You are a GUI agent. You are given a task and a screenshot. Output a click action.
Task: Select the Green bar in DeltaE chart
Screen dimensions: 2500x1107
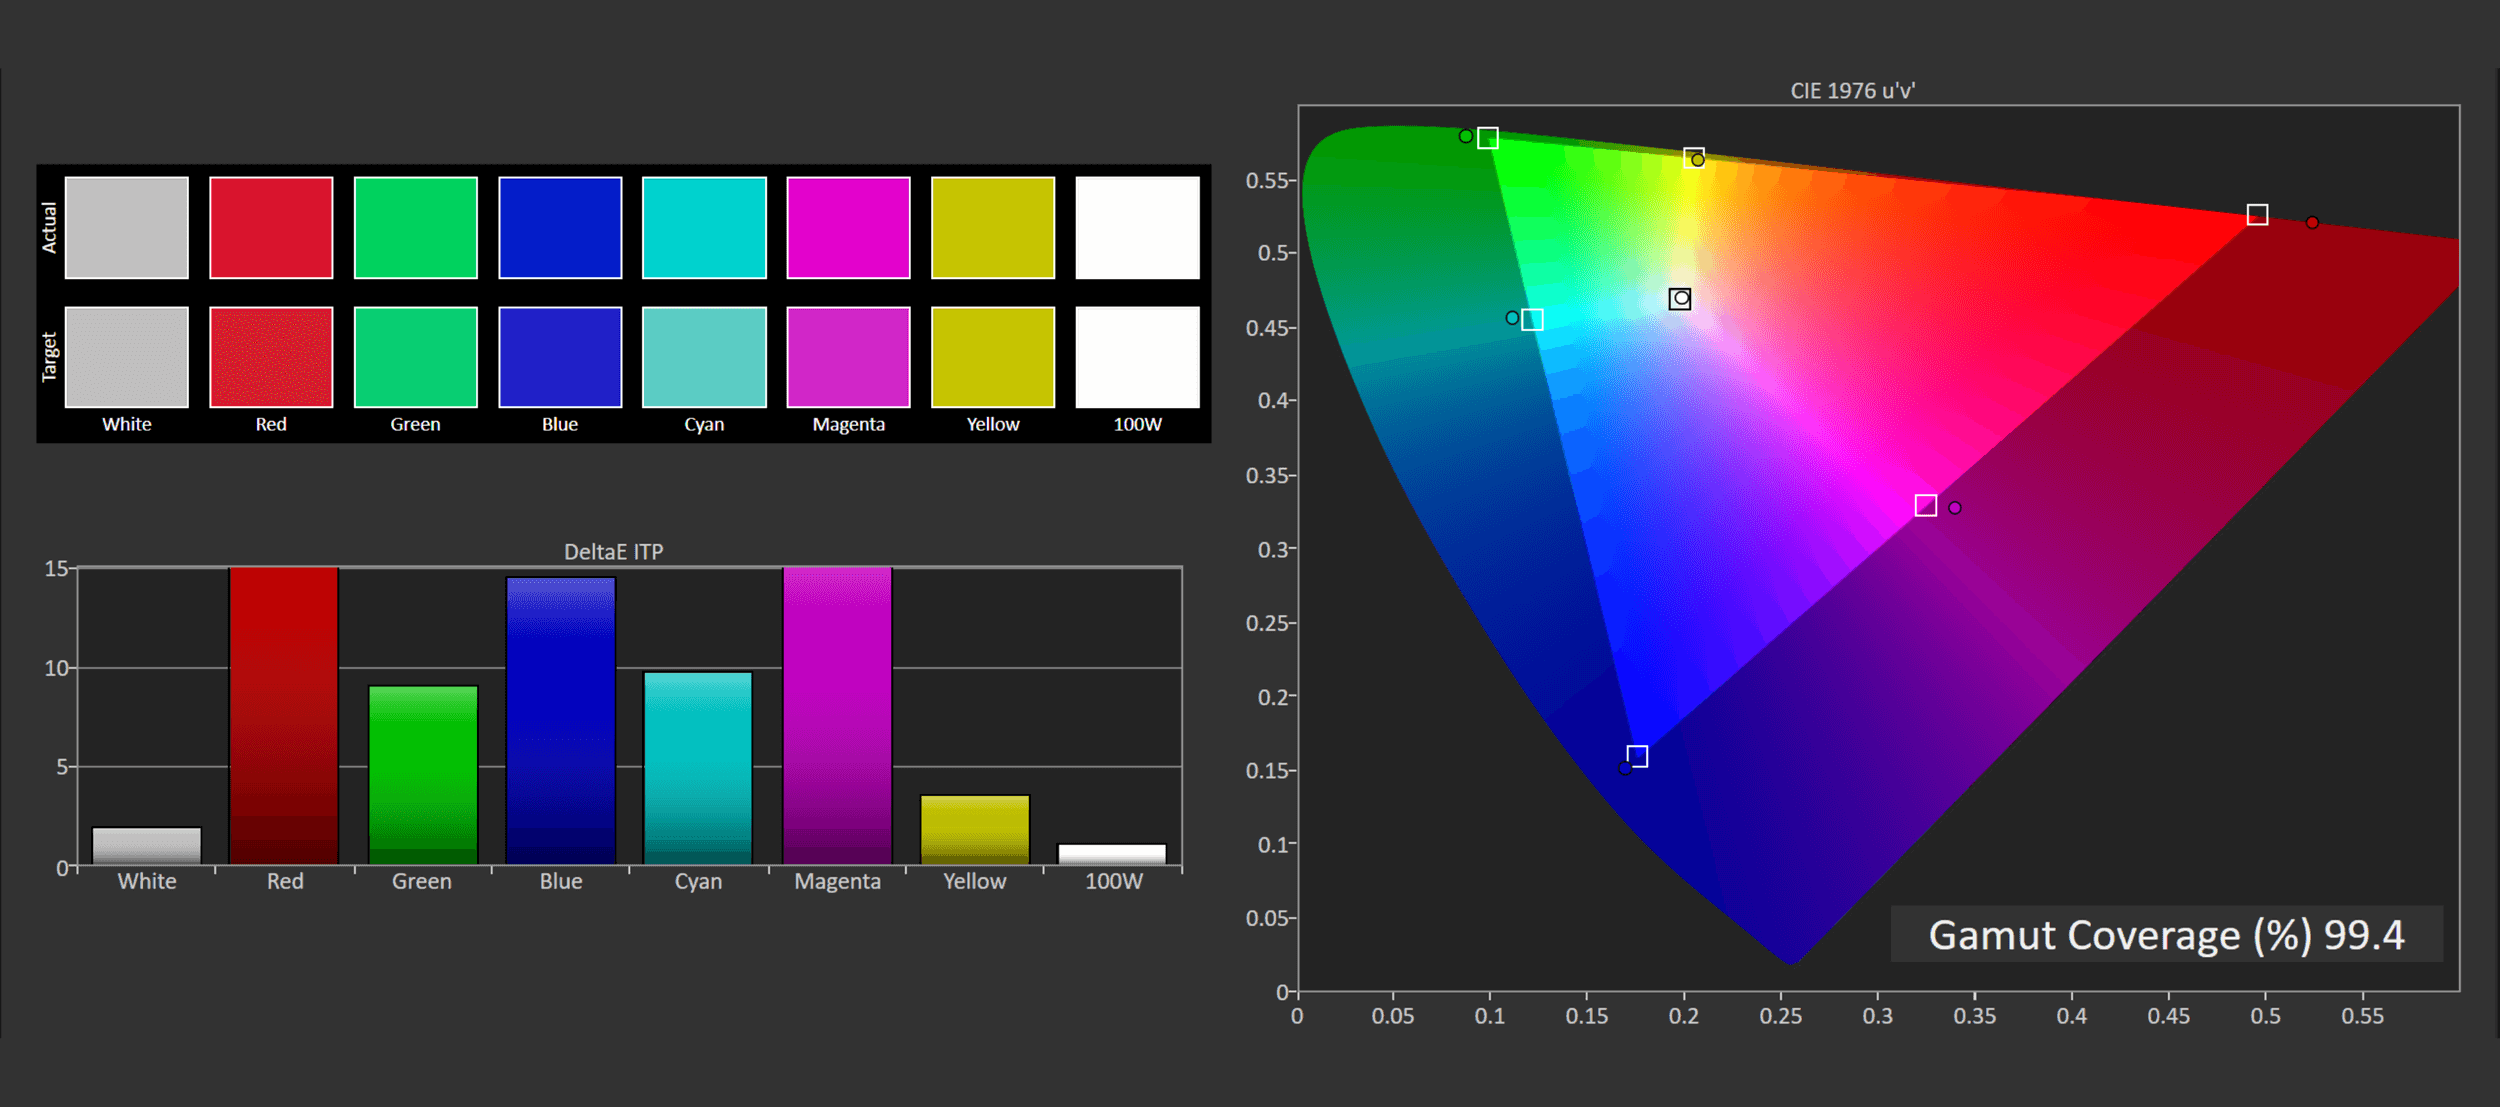click(423, 775)
